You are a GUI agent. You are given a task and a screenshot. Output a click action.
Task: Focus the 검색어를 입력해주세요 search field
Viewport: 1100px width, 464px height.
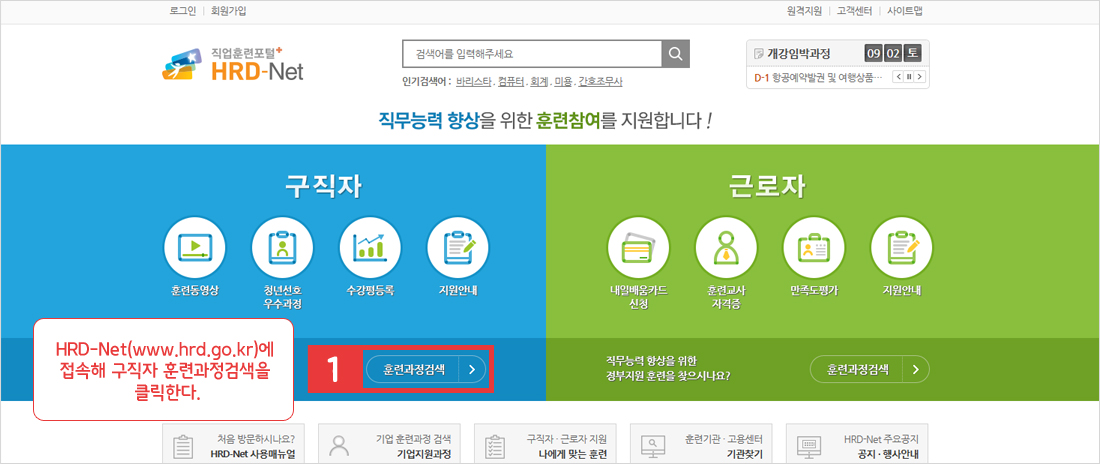coord(532,54)
